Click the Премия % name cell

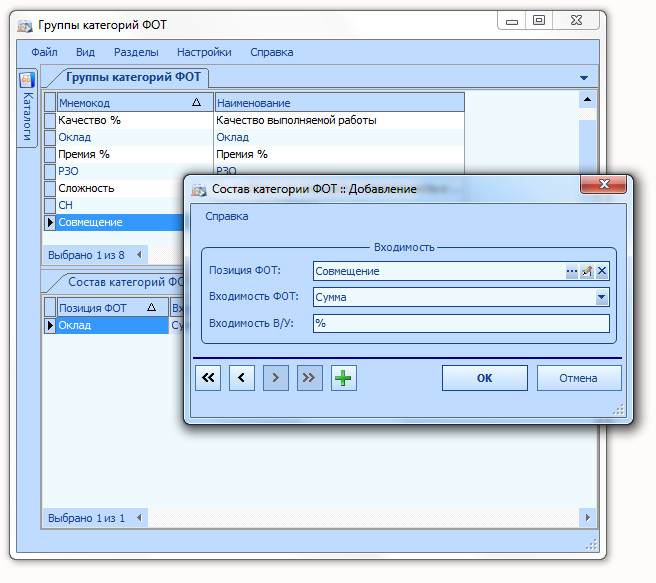tap(339, 155)
